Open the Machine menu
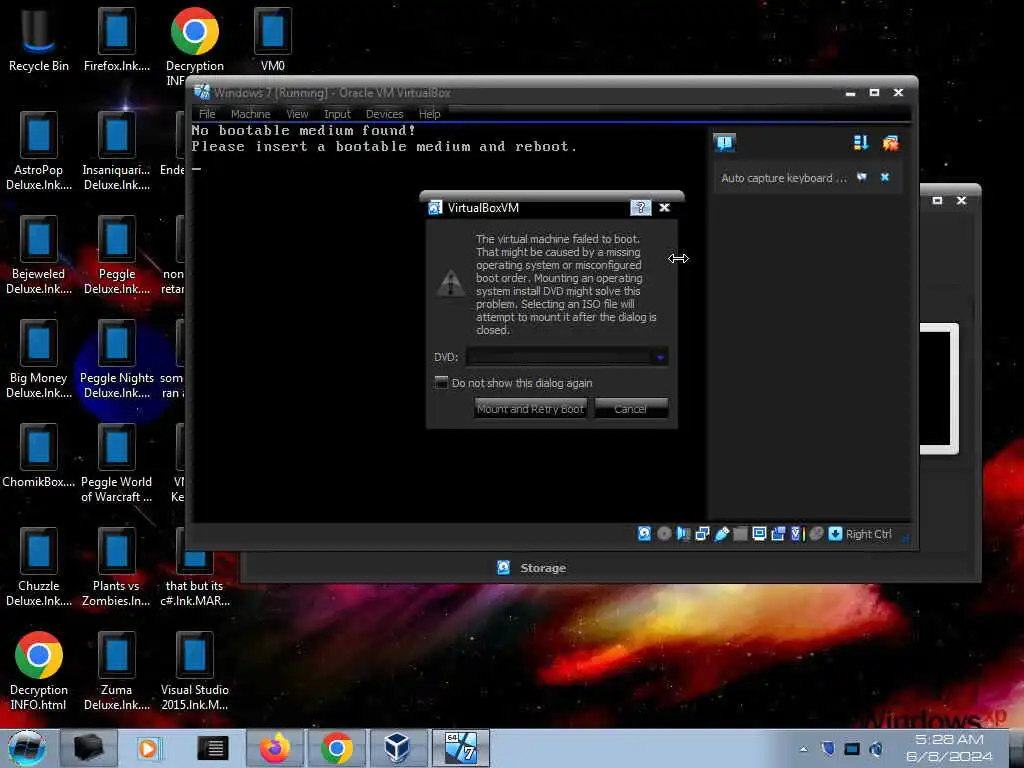This screenshot has height=768, width=1024. (250, 114)
